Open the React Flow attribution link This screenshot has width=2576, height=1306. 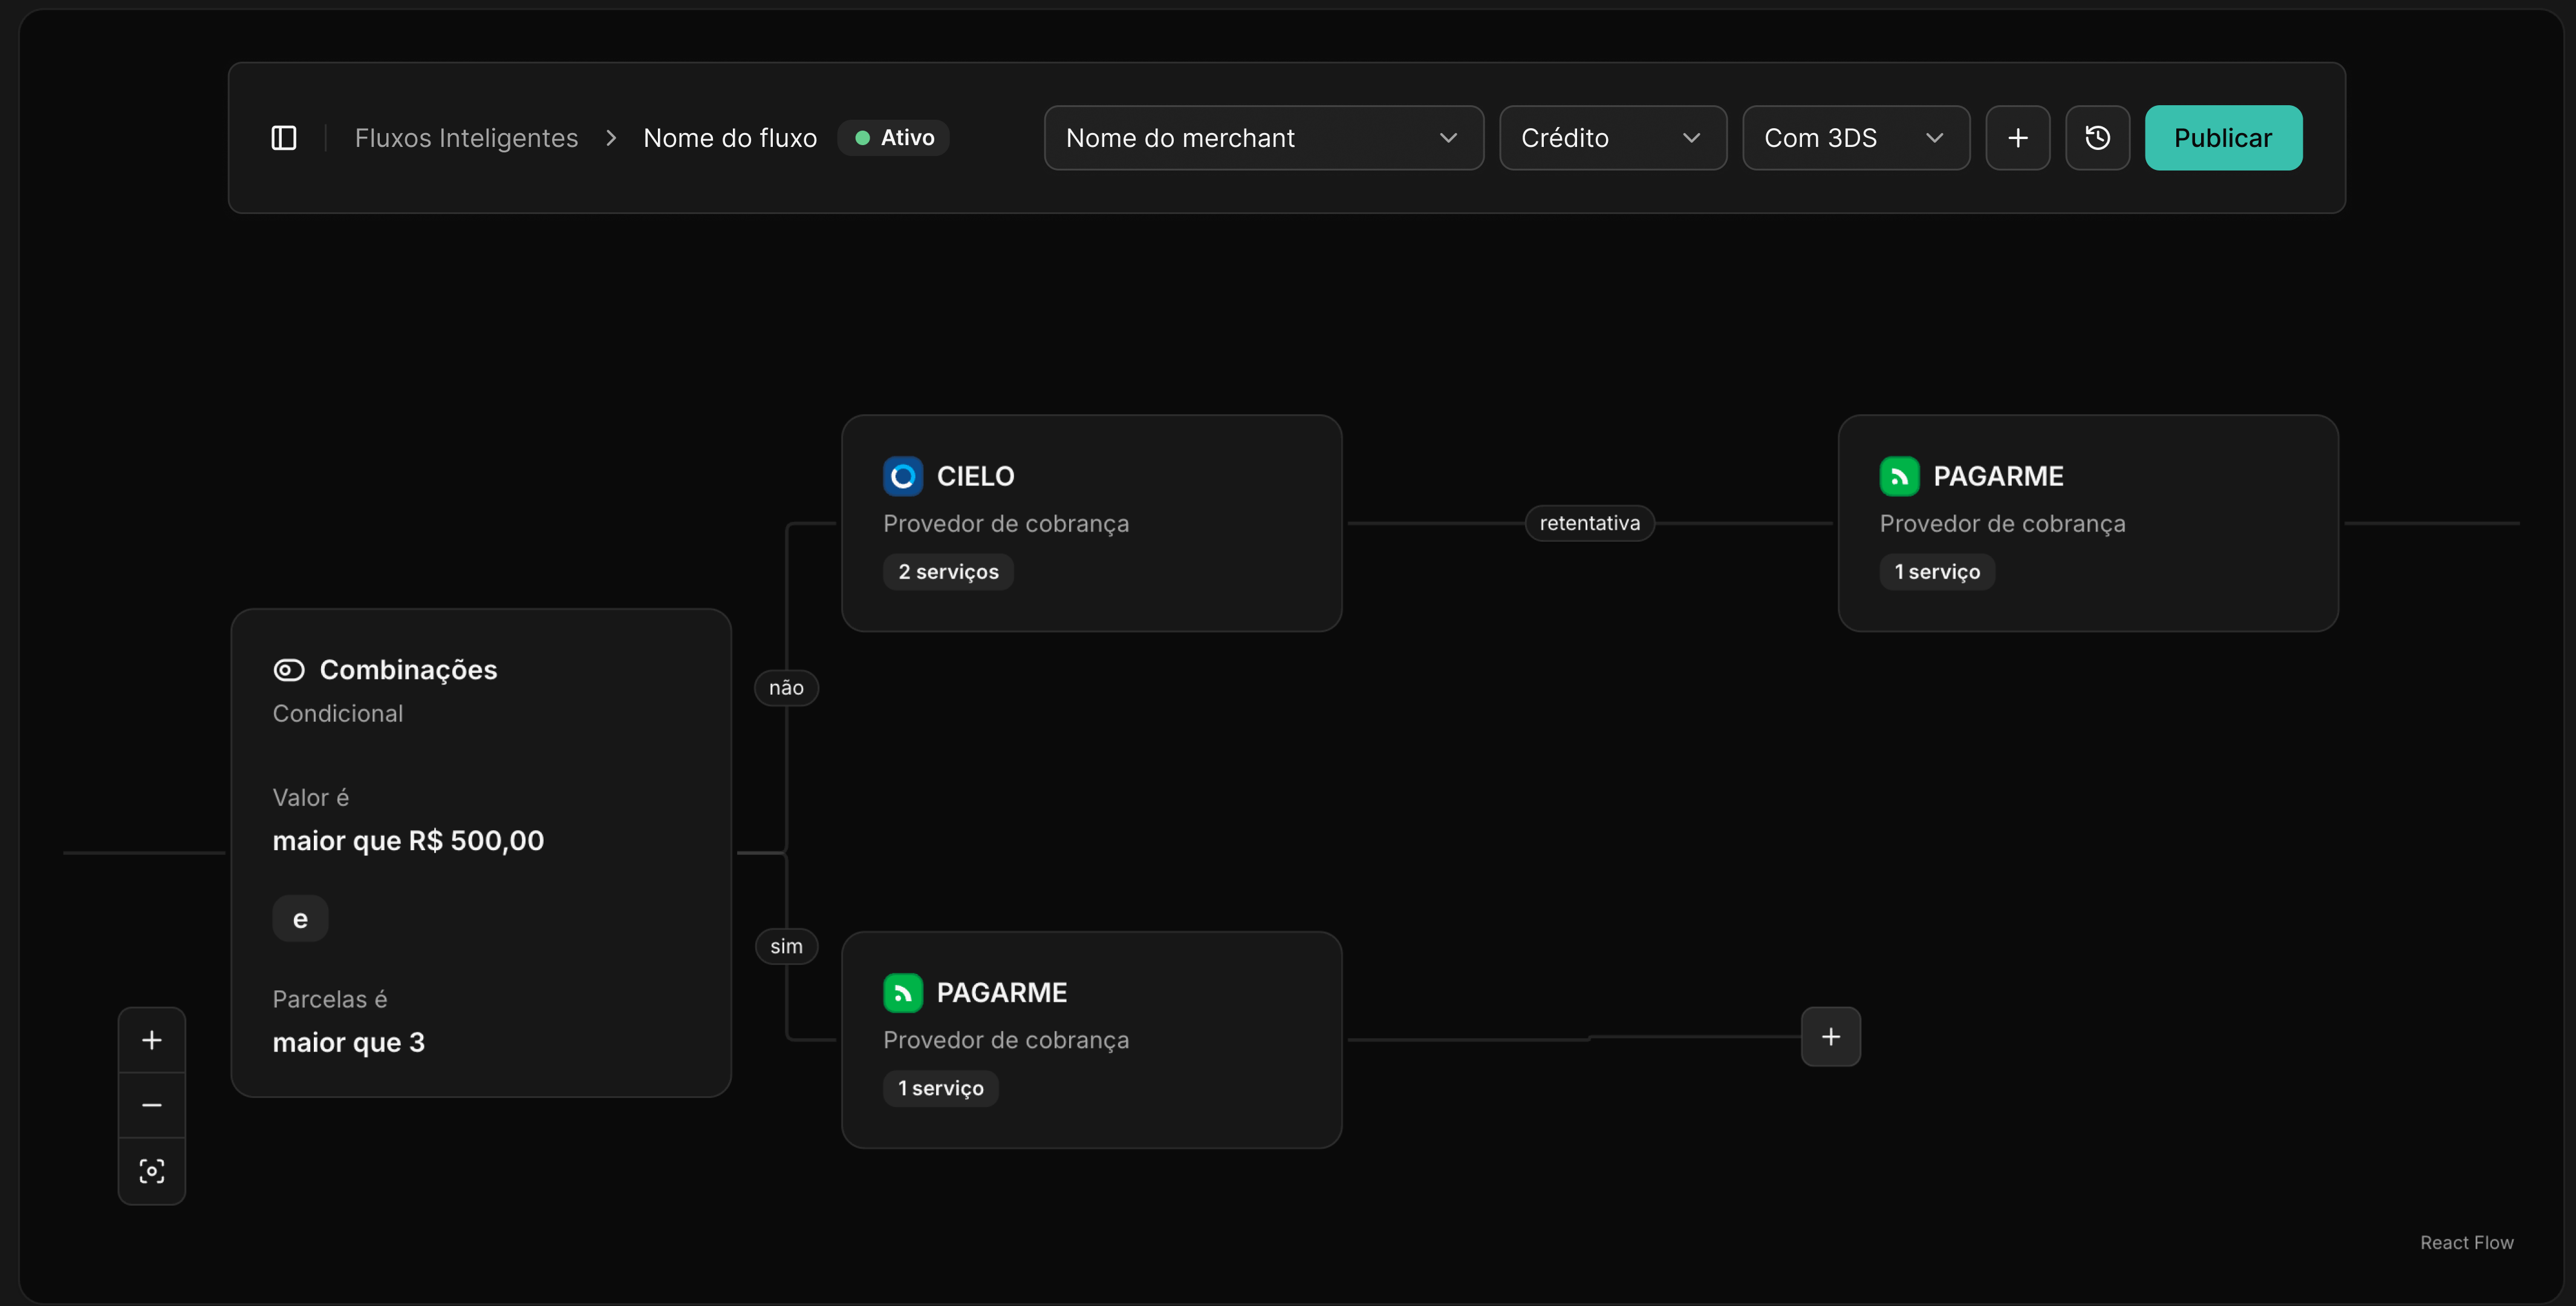(x=2466, y=1242)
